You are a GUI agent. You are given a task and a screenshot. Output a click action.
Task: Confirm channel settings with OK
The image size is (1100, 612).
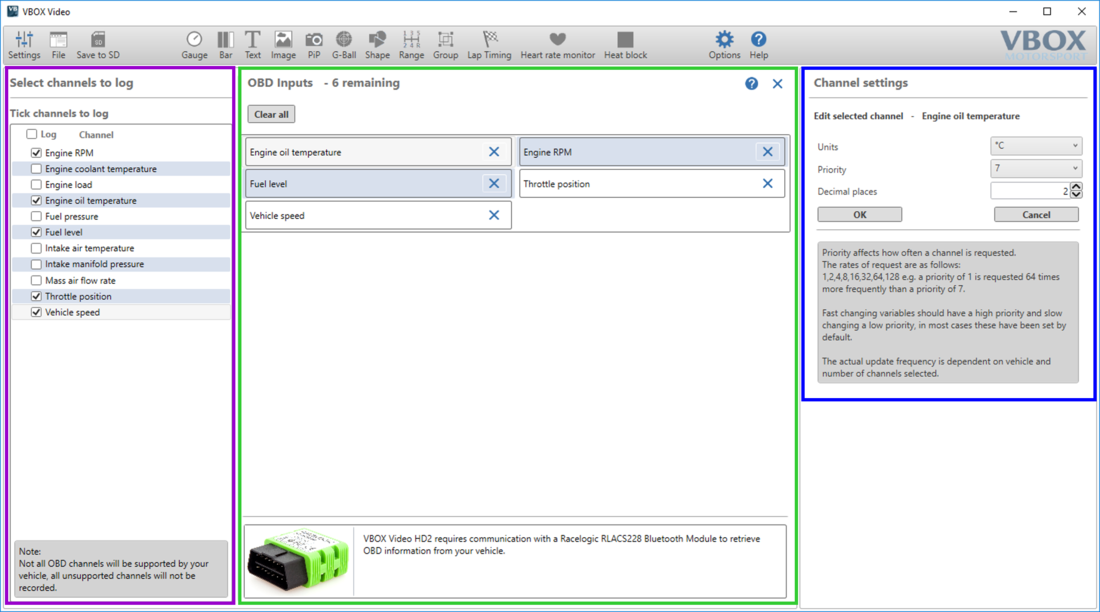coord(859,215)
